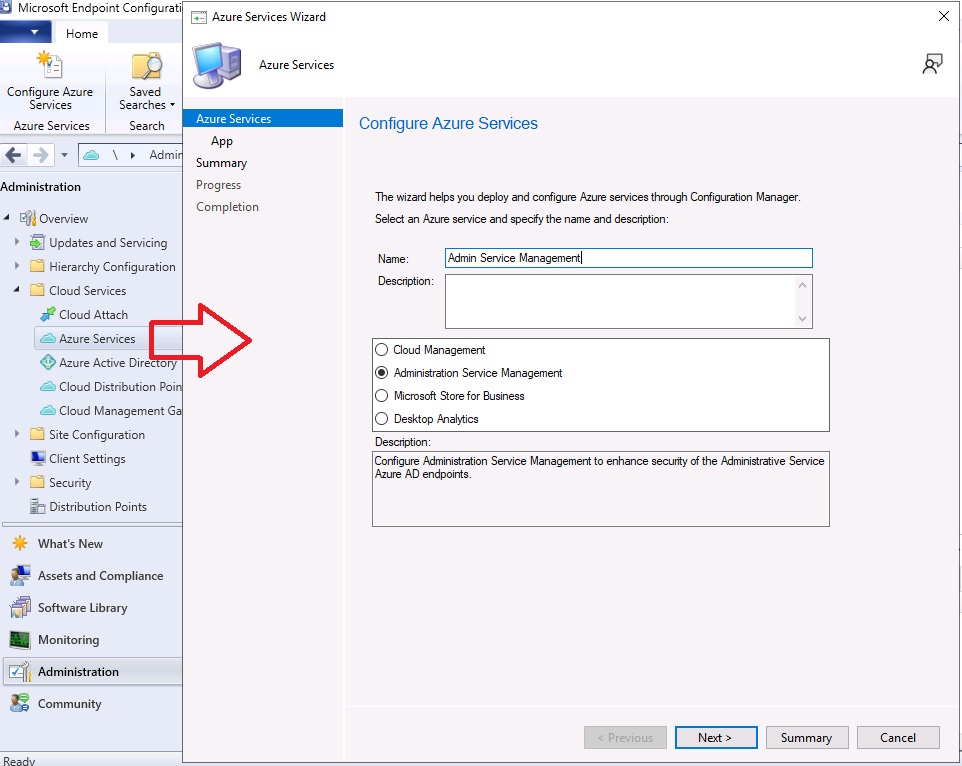Click the Description box scroll up arrow
Image resolution: width=962 pixels, height=766 pixels.
(x=802, y=285)
